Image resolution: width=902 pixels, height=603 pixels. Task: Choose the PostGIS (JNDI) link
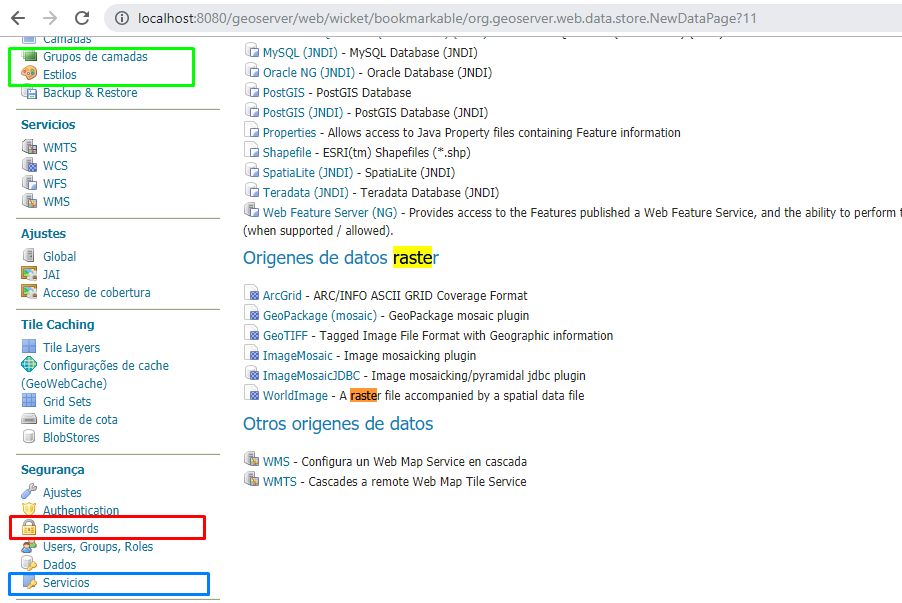tap(303, 113)
